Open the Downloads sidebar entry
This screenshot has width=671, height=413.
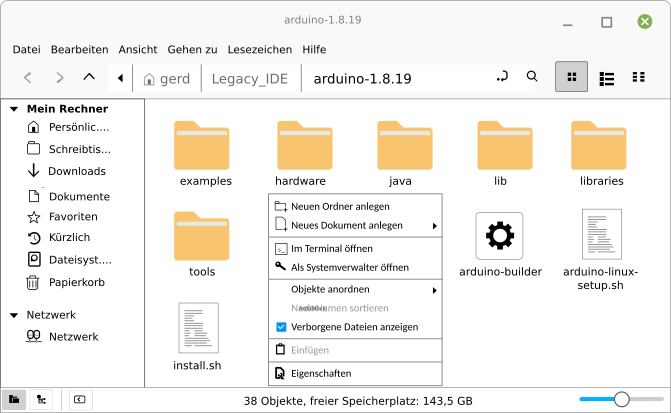coord(76,171)
